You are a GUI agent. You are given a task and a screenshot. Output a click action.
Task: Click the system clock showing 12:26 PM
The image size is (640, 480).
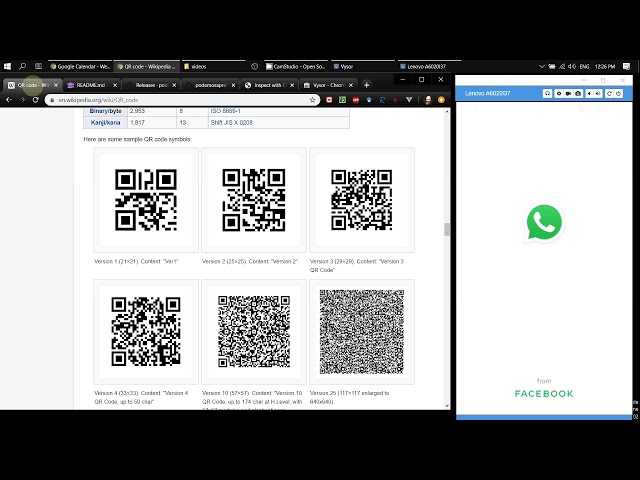point(605,66)
